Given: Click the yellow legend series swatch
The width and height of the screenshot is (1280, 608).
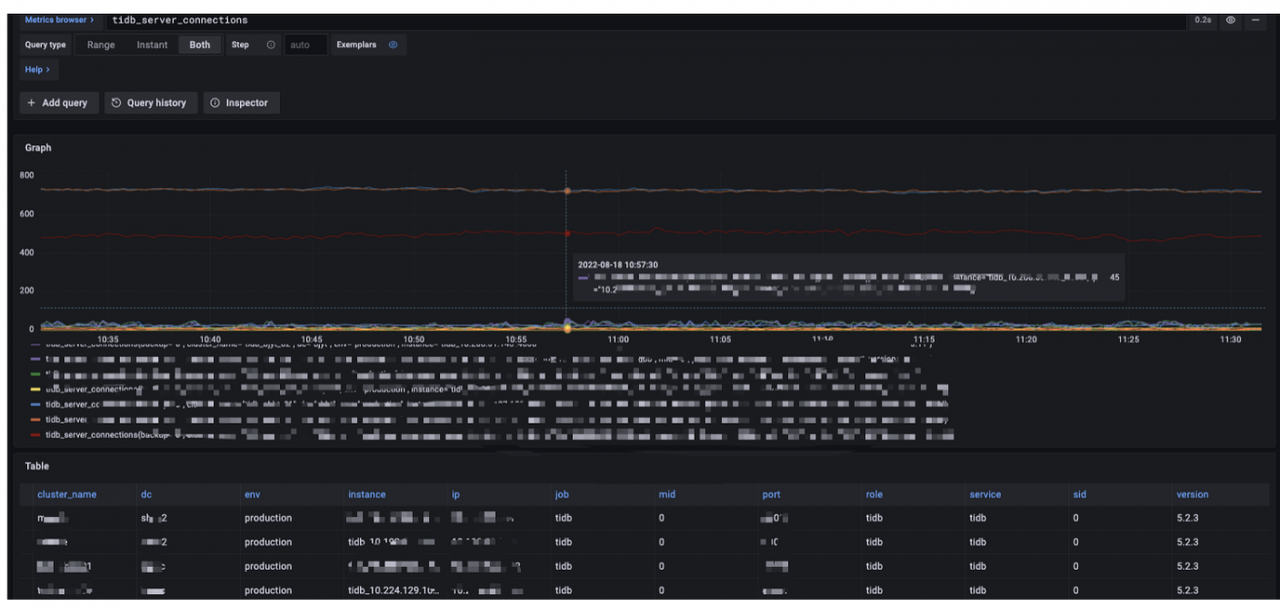Looking at the screenshot, I should (x=35, y=389).
